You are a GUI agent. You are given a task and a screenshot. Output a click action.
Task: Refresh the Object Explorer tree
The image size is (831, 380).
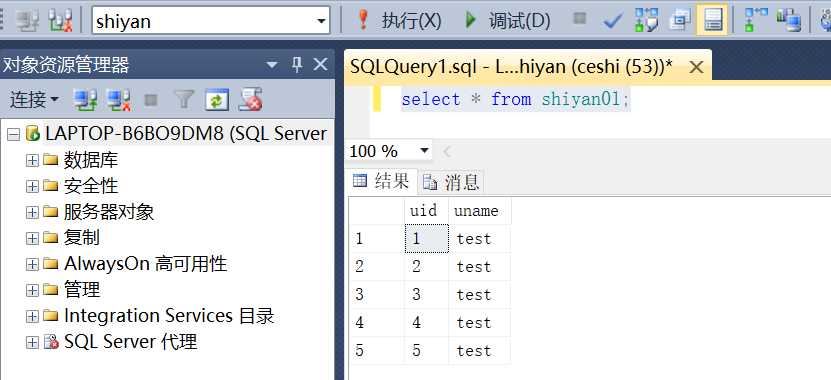pos(217,100)
